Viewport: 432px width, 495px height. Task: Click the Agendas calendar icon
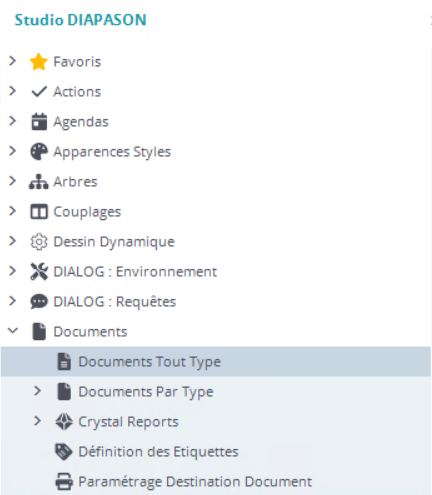pyautogui.click(x=39, y=122)
